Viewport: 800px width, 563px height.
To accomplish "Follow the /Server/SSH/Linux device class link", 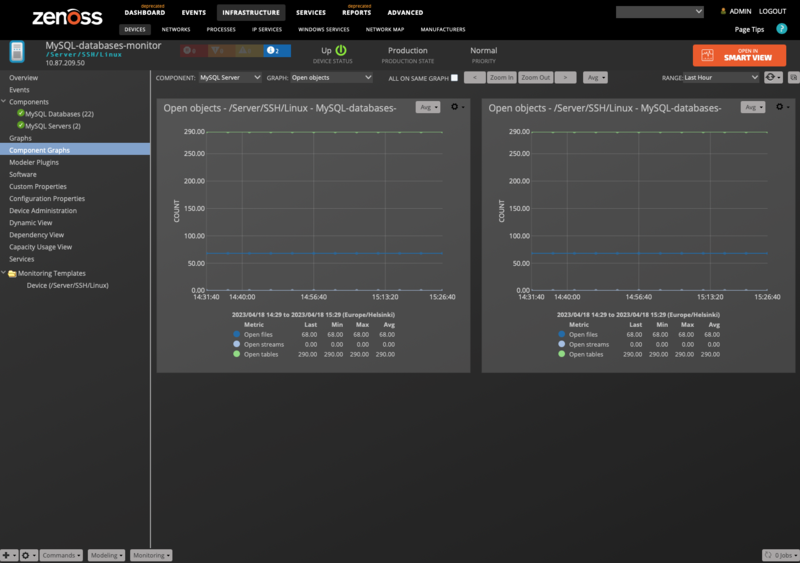I will [x=84, y=55].
